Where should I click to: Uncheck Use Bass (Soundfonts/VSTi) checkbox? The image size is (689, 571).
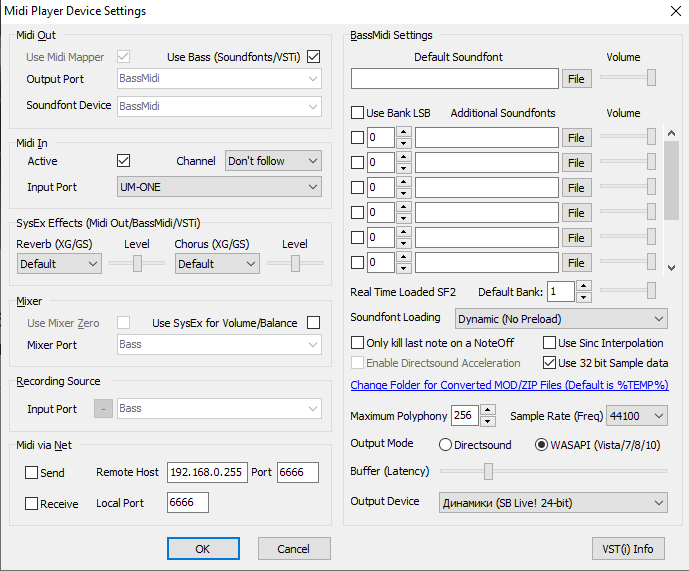tap(314, 57)
